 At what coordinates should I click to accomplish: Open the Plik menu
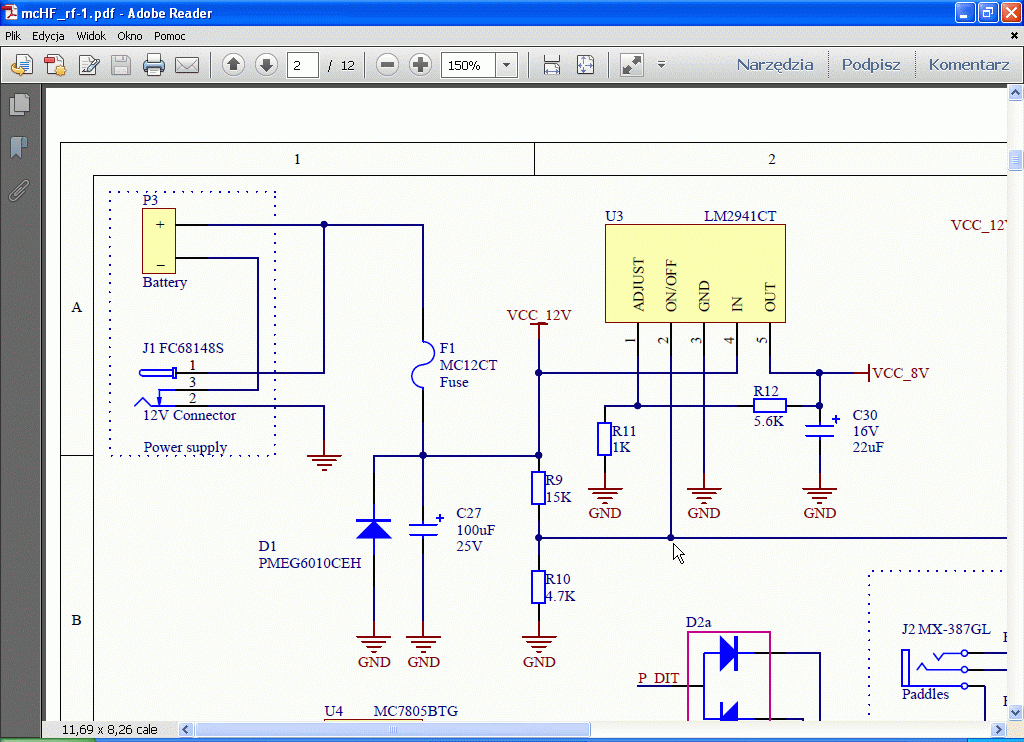[13, 36]
